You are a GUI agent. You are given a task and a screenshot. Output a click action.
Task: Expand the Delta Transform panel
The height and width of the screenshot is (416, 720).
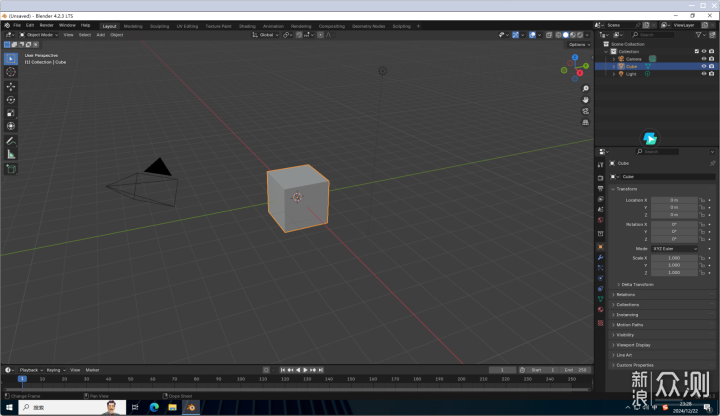point(637,285)
